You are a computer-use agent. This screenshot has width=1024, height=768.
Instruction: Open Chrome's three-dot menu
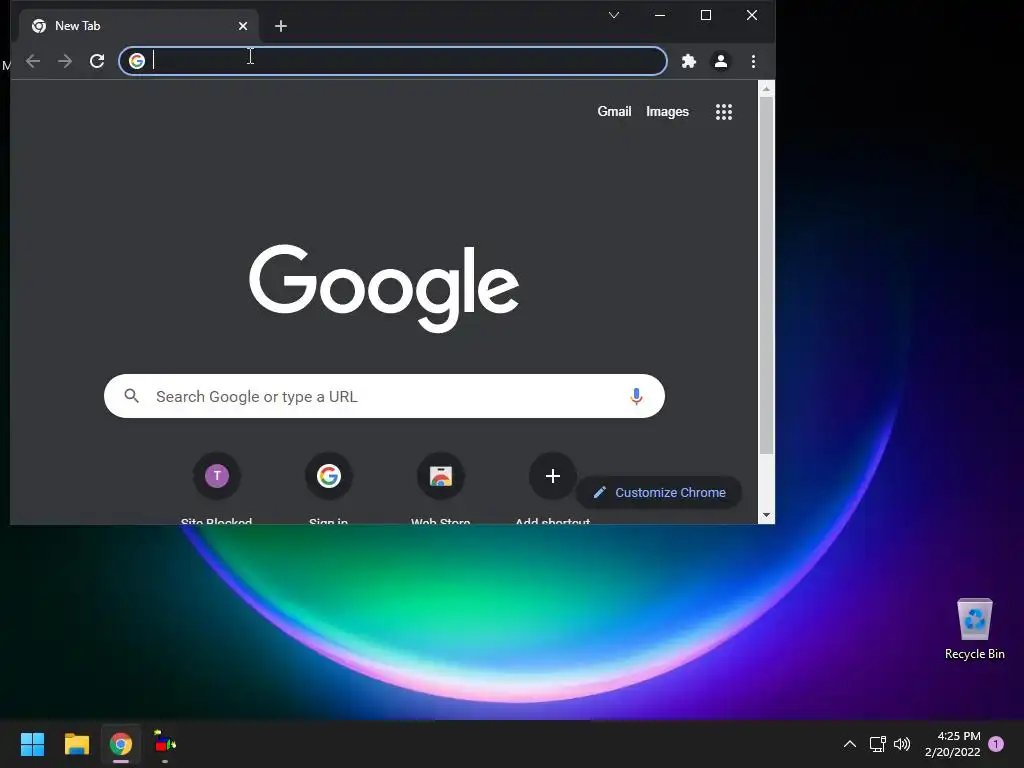pyautogui.click(x=753, y=61)
